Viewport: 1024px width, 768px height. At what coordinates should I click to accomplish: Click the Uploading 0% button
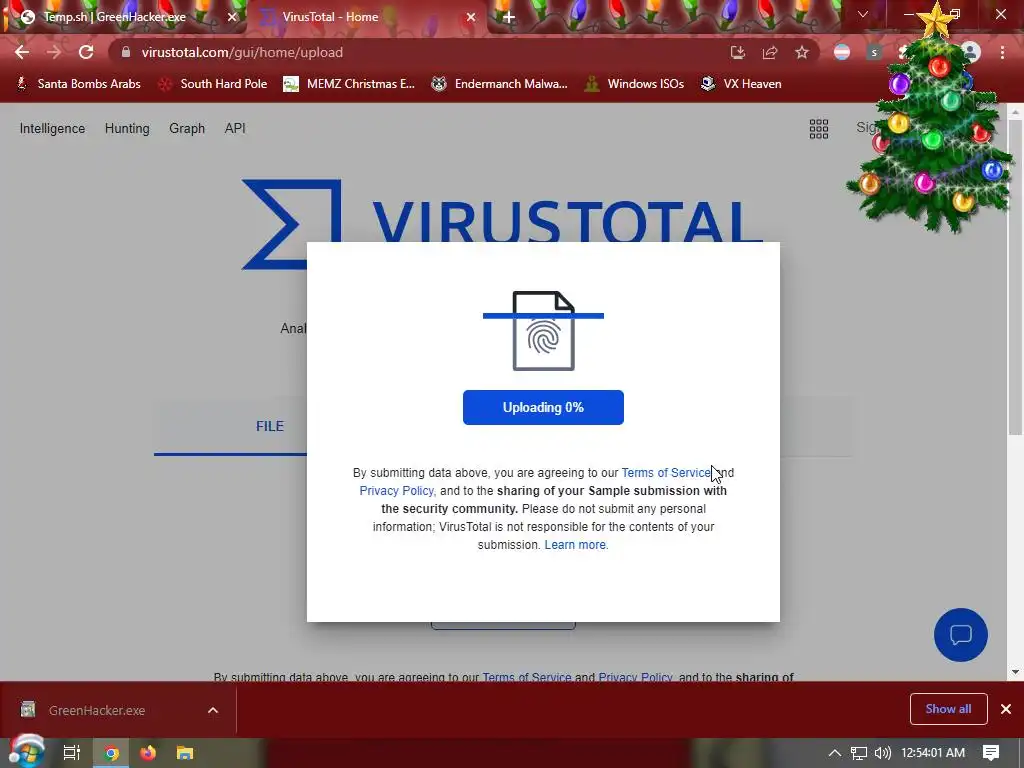[x=543, y=408]
